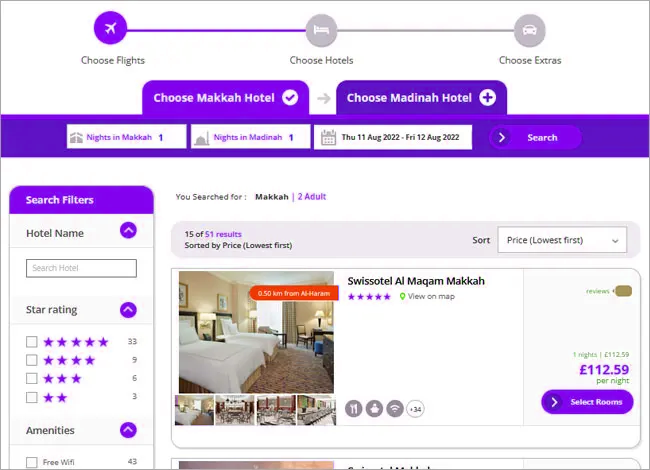This screenshot has height=470, width=650.
Task: Open Swissotel Al Maqam Makkah hotel title
Action: click(x=416, y=281)
